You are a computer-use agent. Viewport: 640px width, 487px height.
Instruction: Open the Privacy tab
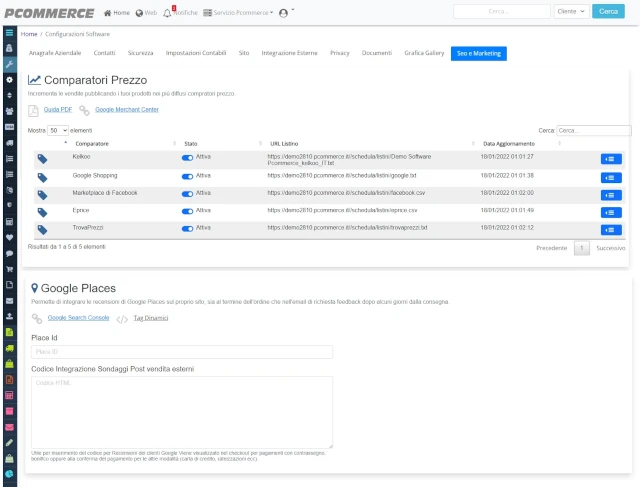[x=340, y=53]
